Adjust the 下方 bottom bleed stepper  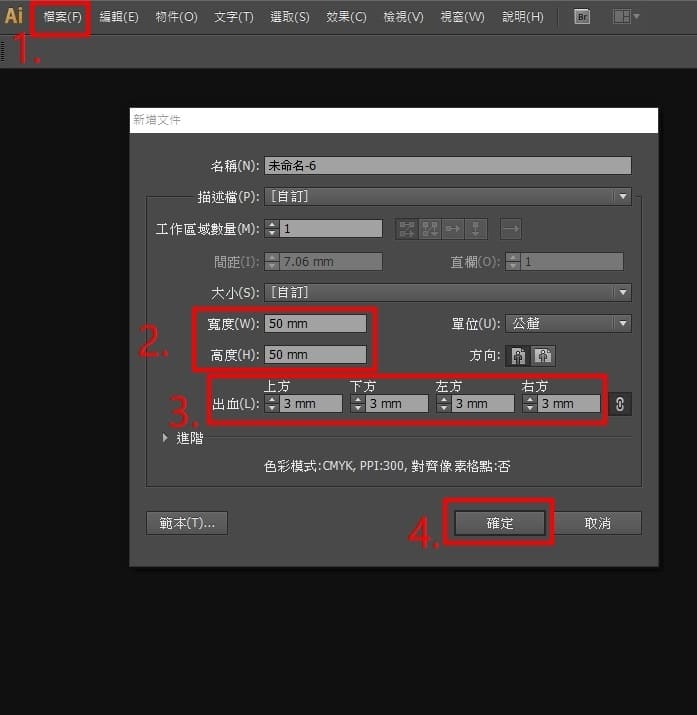click(x=358, y=404)
